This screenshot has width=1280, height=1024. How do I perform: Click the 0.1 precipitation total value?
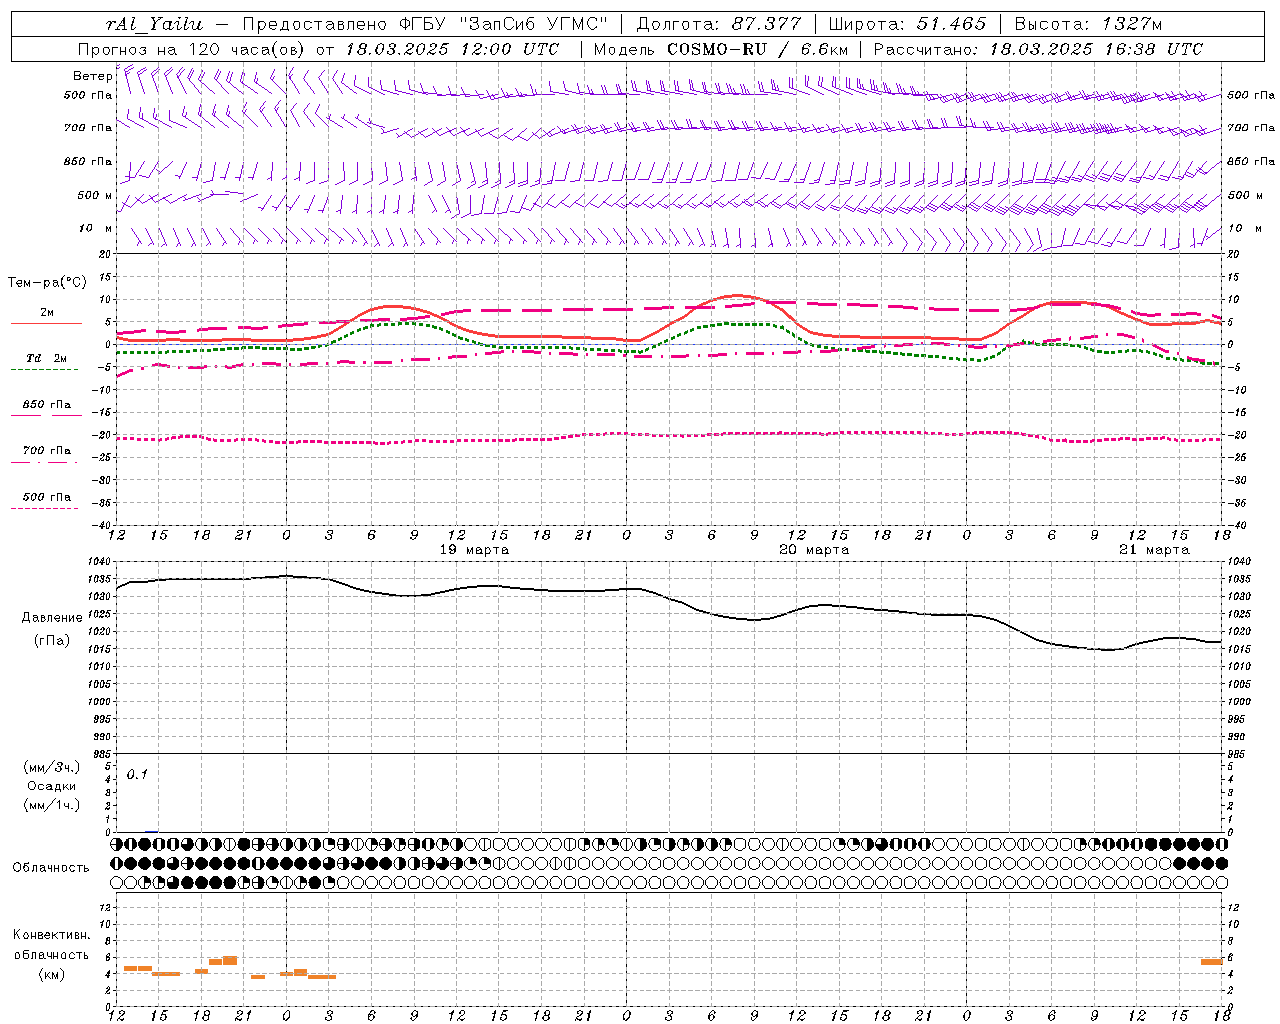click(137, 774)
